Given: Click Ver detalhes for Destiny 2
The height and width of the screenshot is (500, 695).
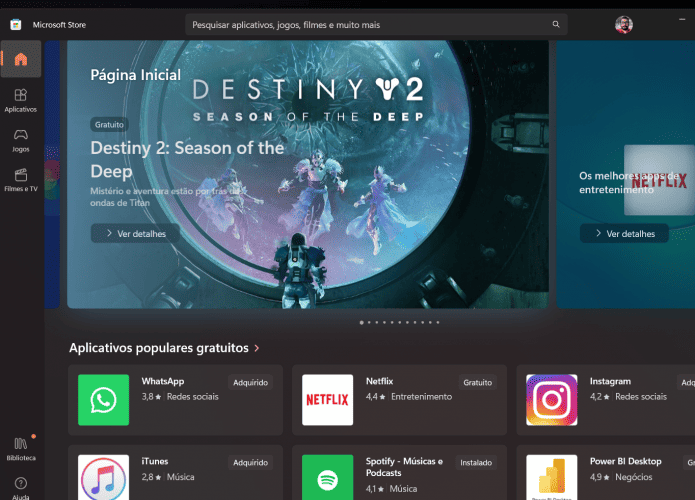Looking at the screenshot, I should (135, 233).
